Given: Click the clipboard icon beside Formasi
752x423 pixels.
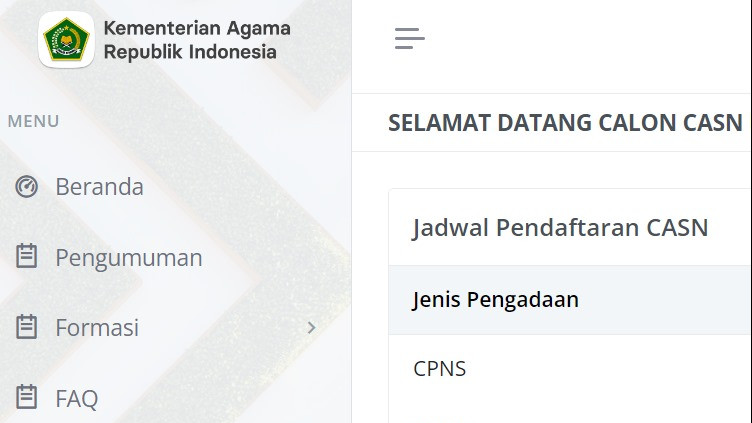Looking at the screenshot, I should 27,327.
